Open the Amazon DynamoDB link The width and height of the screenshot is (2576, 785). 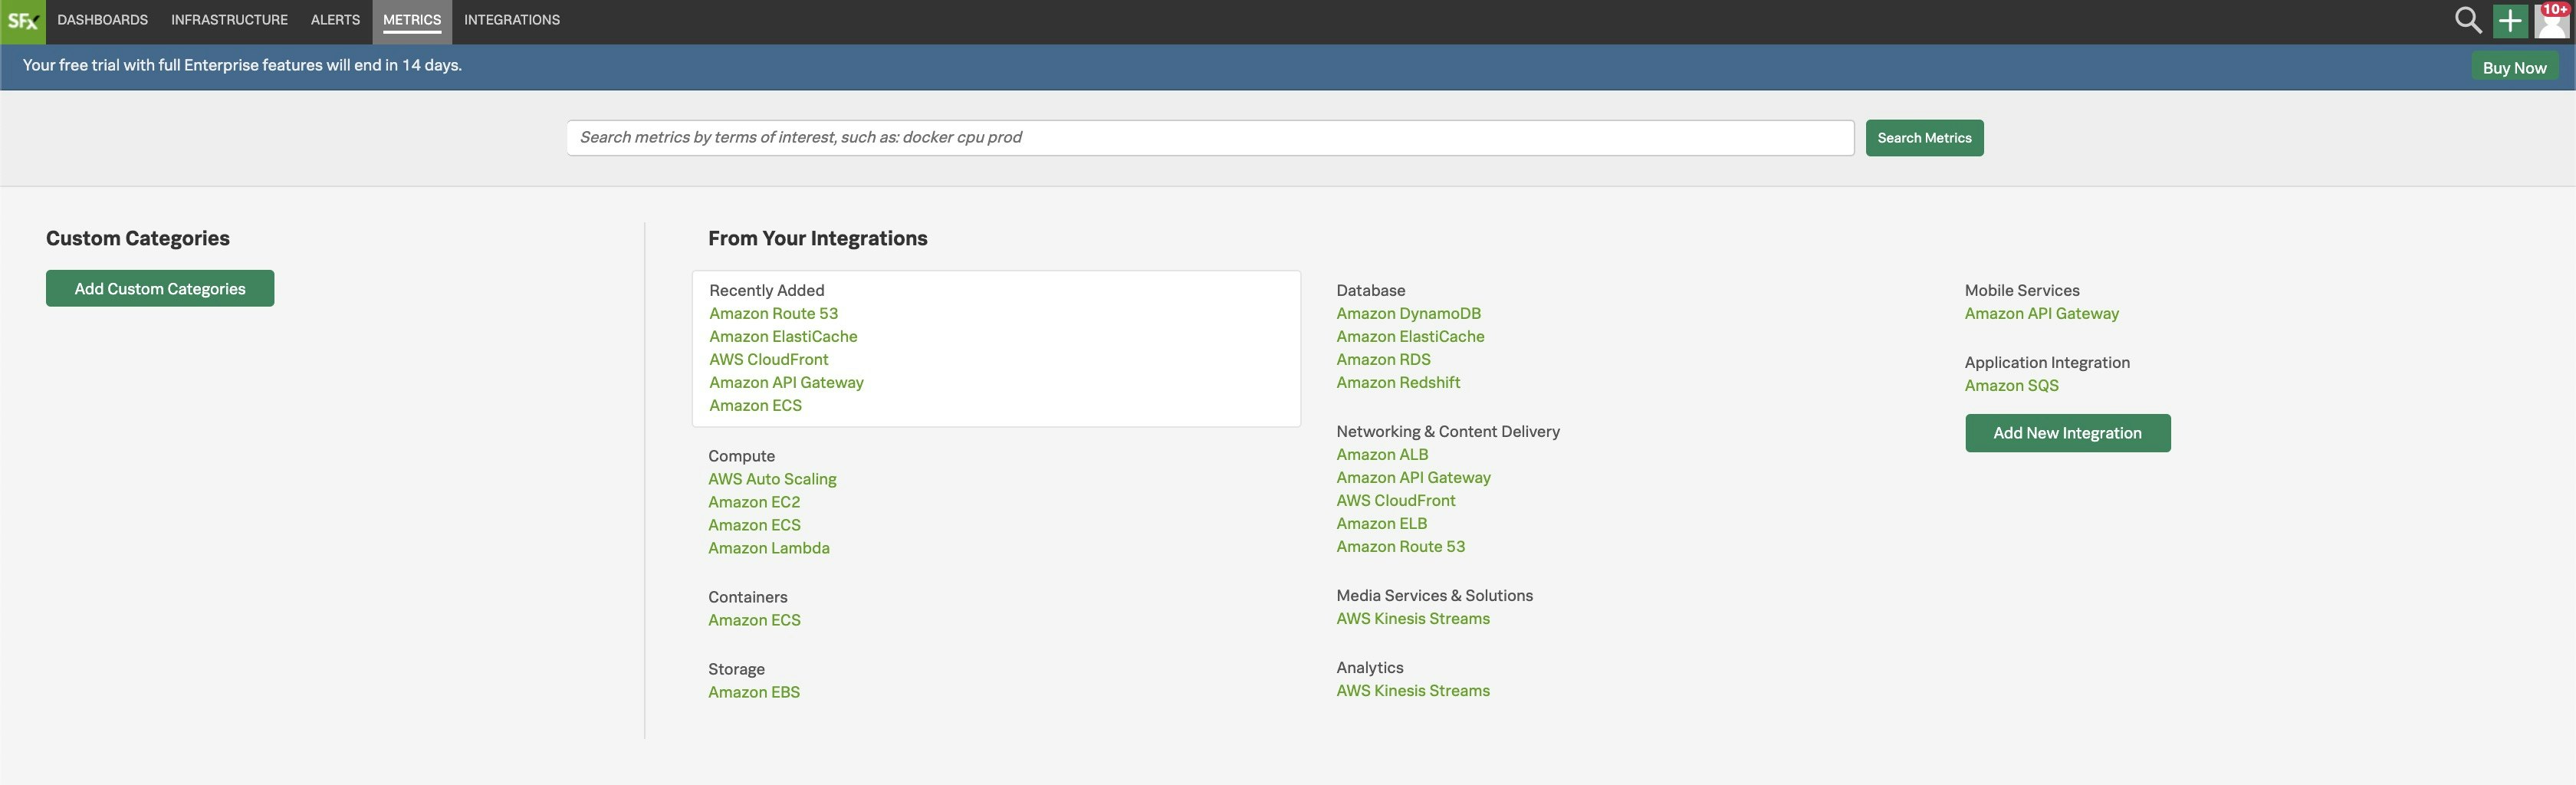(x=1409, y=313)
